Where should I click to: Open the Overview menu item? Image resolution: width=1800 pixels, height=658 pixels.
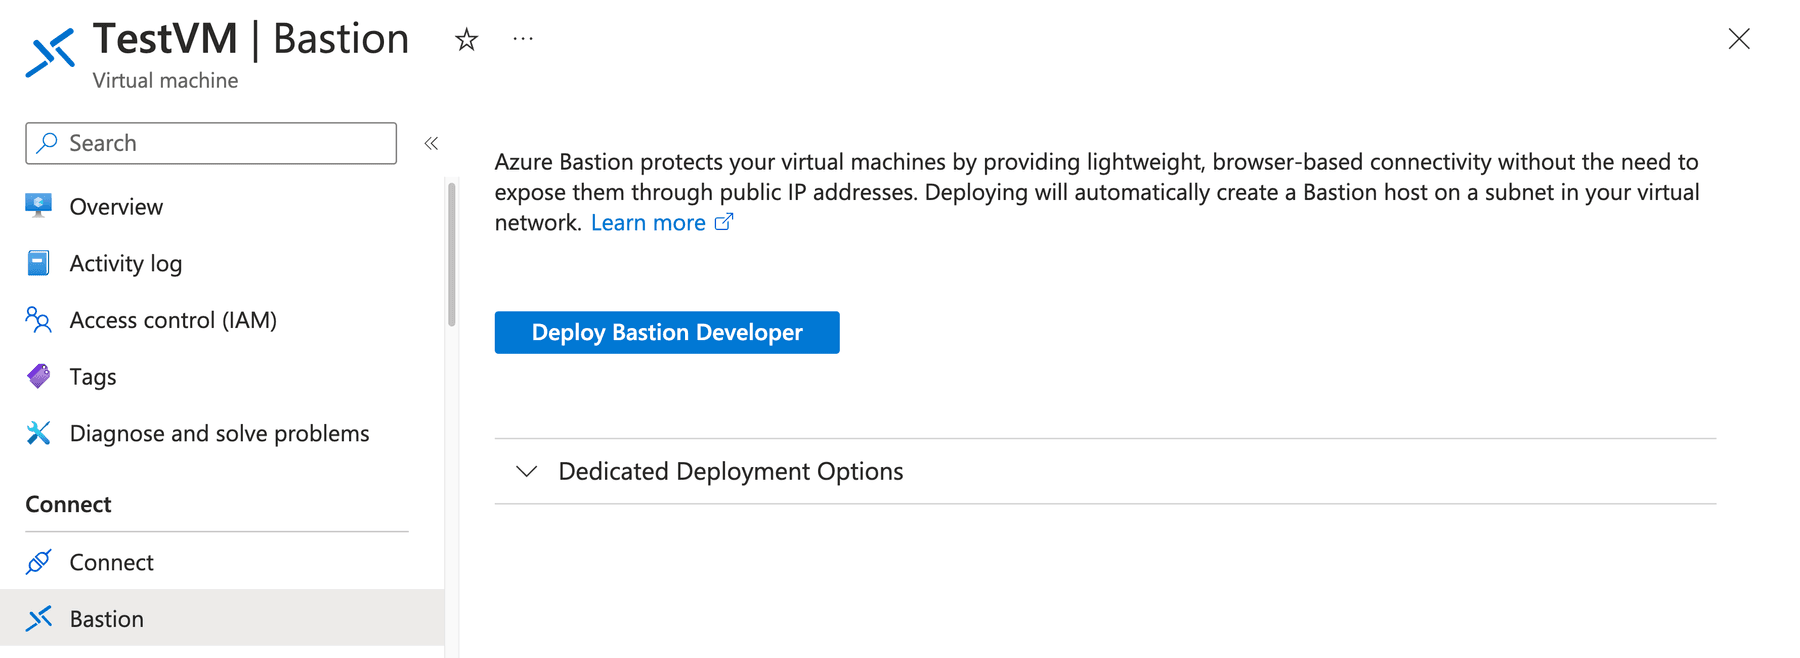[116, 207]
